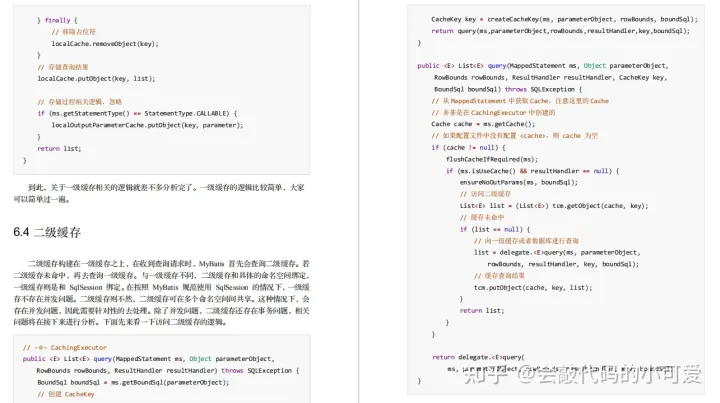Select the '// 访问二级缓存' comment
This screenshot has height=403, width=720.
pos(485,194)
